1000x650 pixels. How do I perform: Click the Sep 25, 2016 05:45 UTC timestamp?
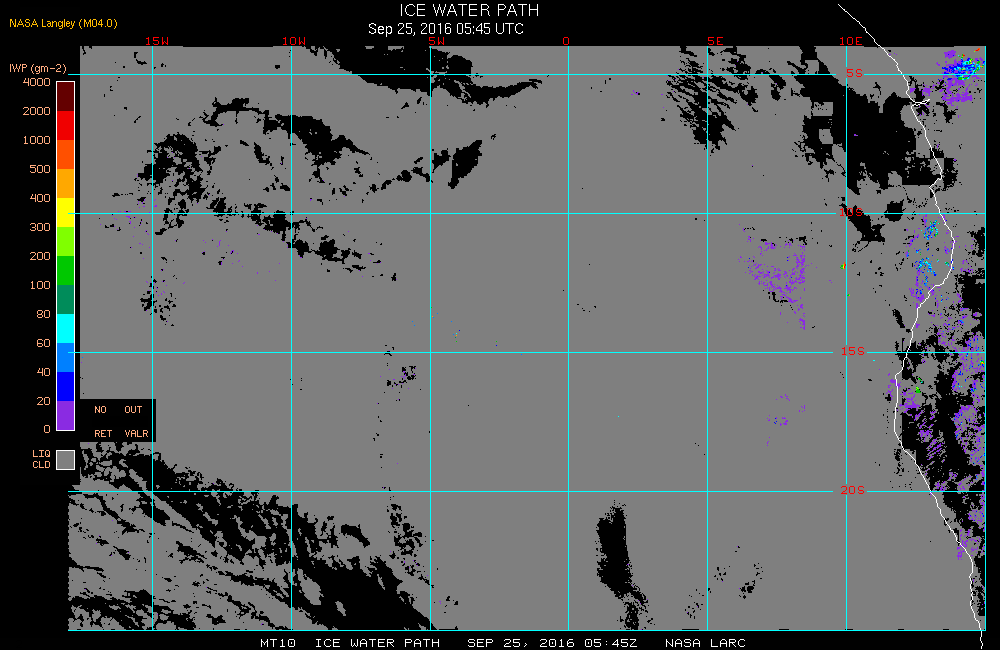[x=446, y=29]
